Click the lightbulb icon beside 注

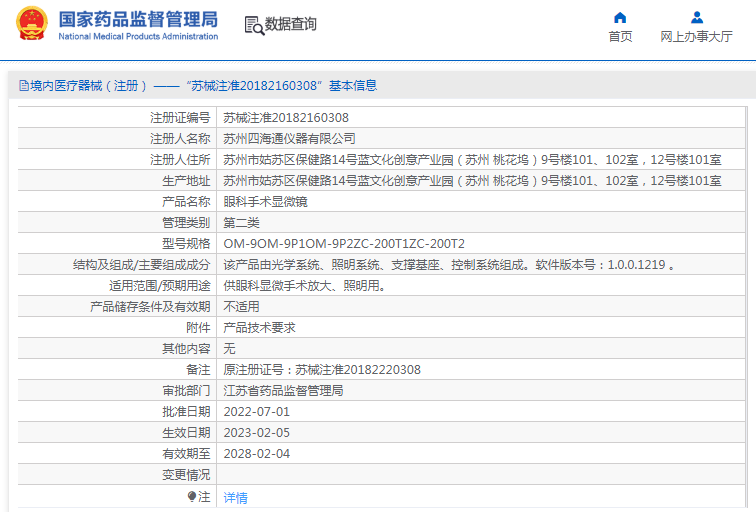coord(192,496)
